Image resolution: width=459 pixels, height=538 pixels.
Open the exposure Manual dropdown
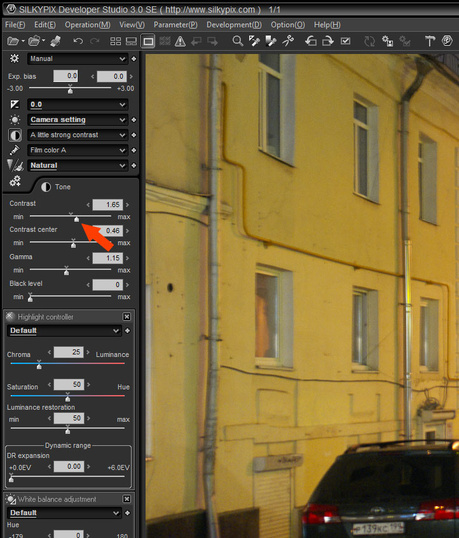(78, 59)
